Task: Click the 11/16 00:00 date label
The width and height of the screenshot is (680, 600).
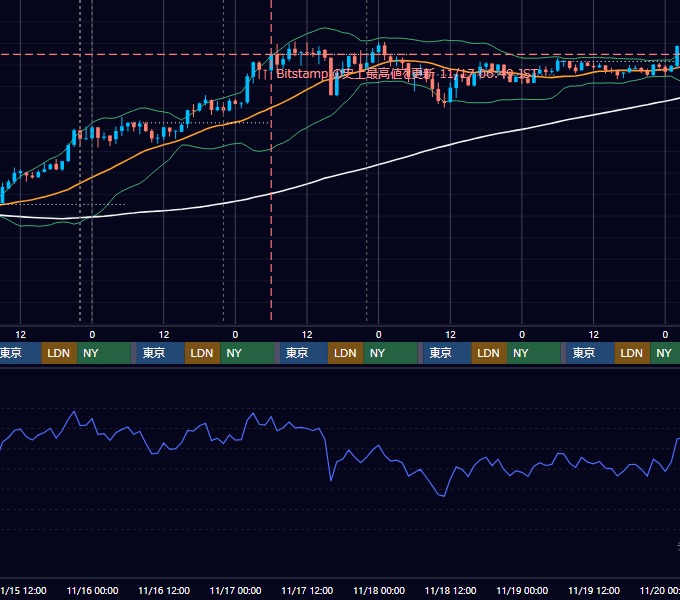Action: [92, 590]
